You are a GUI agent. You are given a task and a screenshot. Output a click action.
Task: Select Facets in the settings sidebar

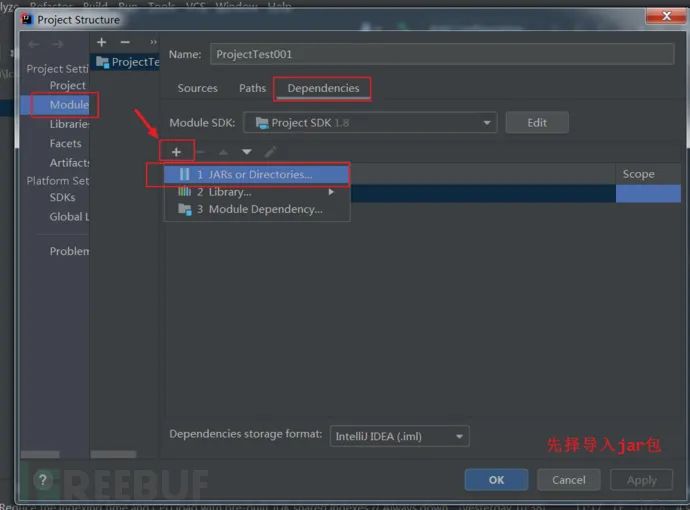click(x=66, y=143)
